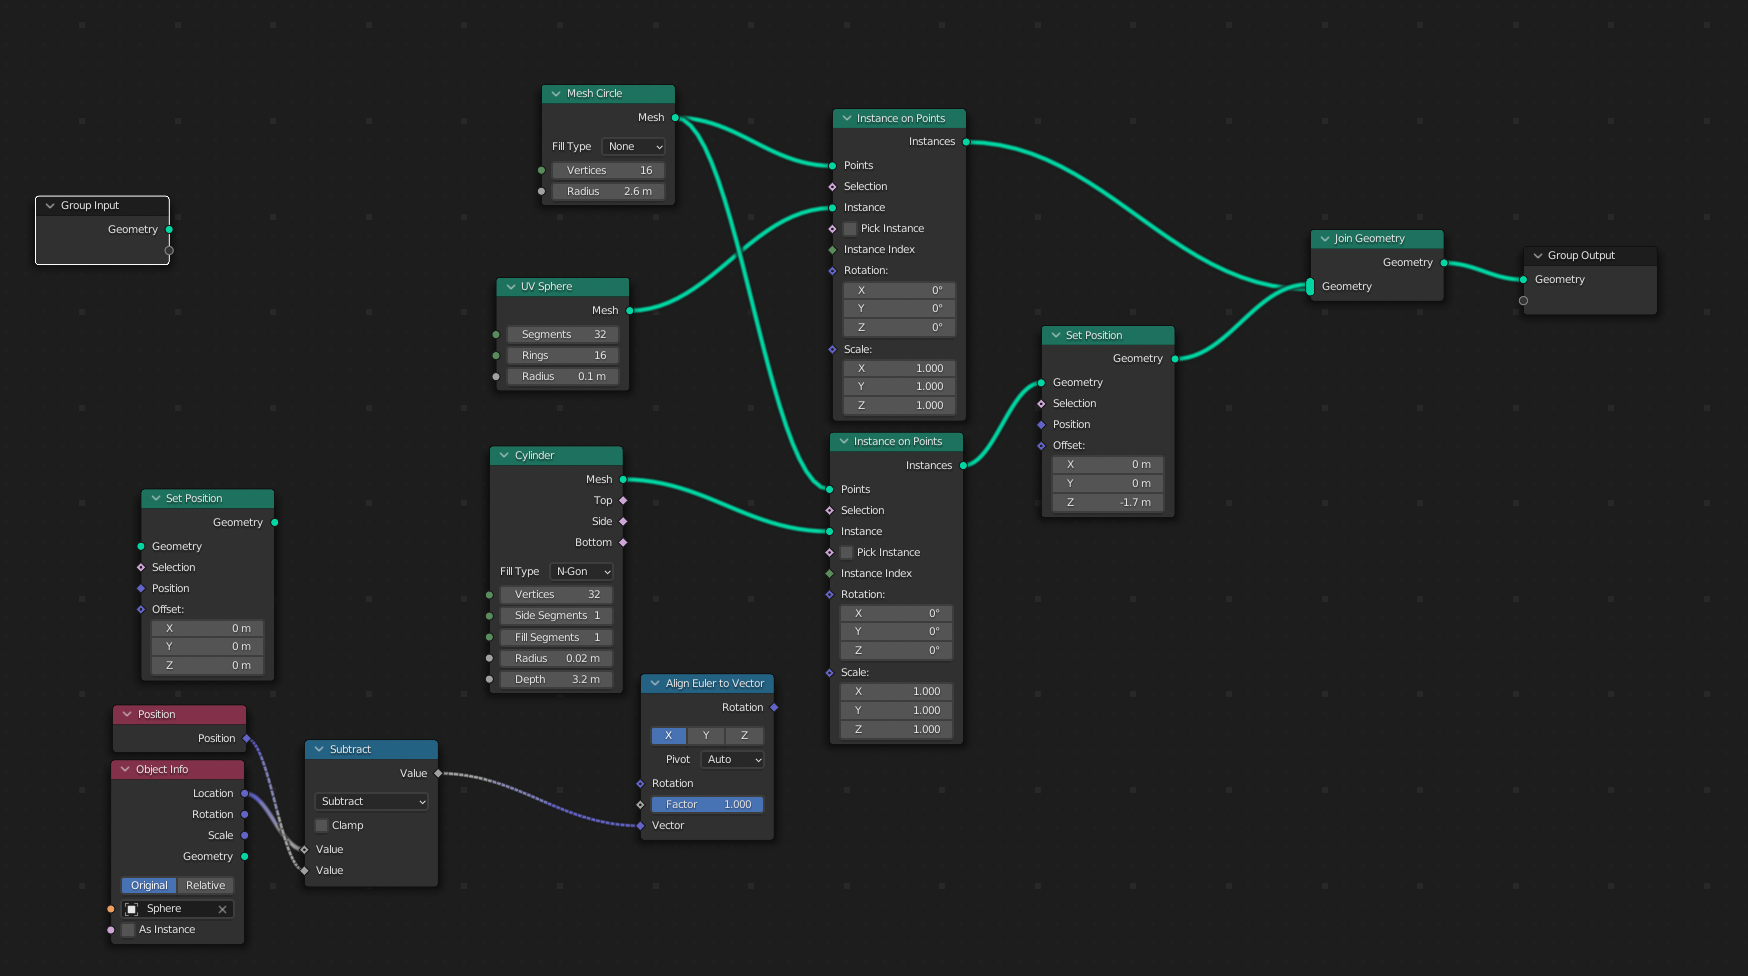Screen dimensions: 1748x976
Task: Collapse the Cylinder node
Action: tap(504, 456)
